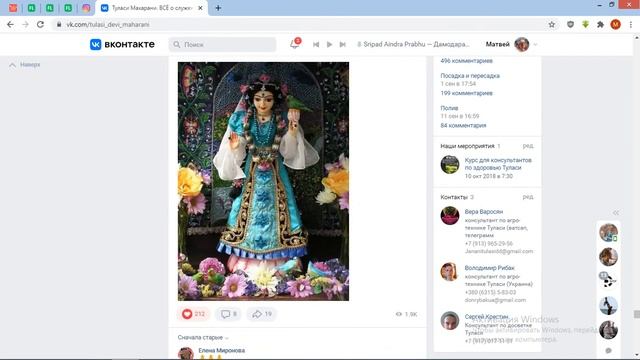The width and height of the screenshot is (640, 360).
Task: Open Володимир Рибак contact profile
Action: [x=489, y=268]
